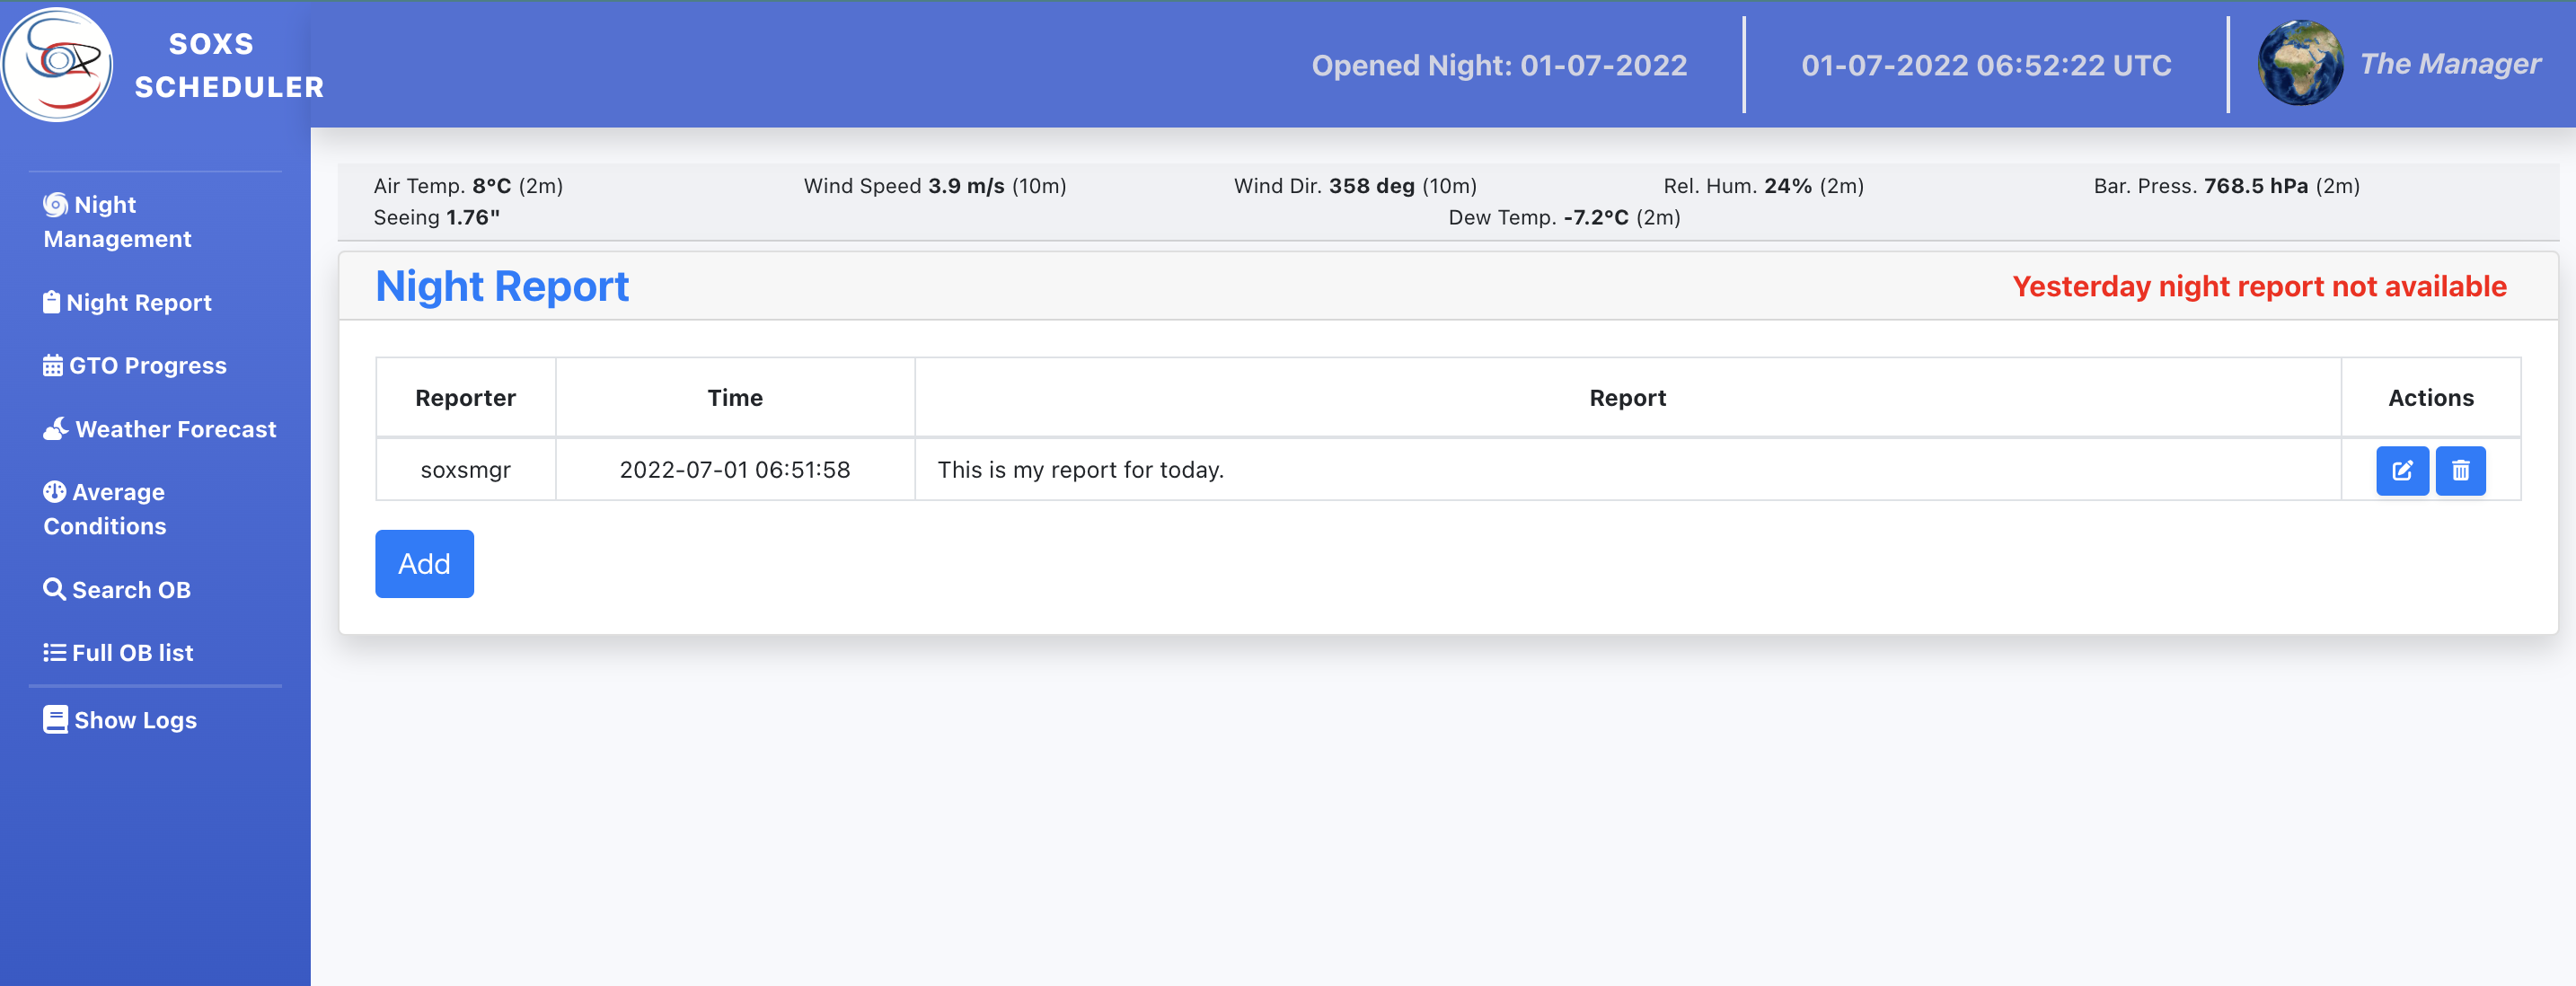Click the Weather Forecast cloud-moon icon
The height and width of the screenshot is (986, 2576).
coord(55,428)
